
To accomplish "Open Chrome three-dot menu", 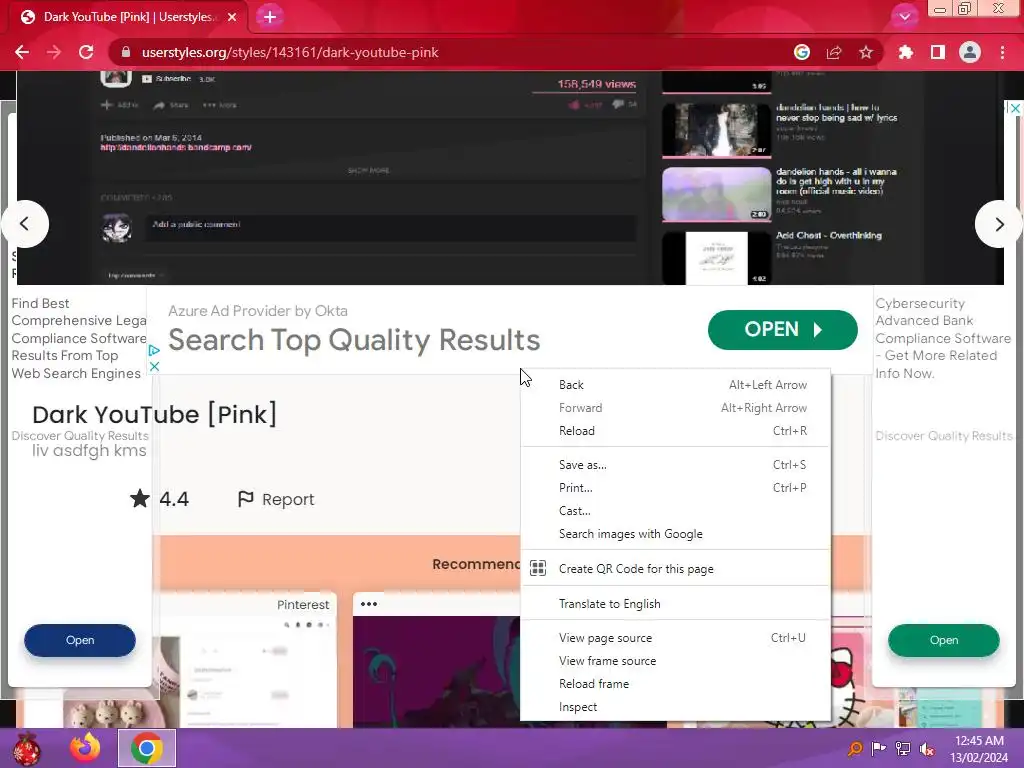I will coord(1002,52).
